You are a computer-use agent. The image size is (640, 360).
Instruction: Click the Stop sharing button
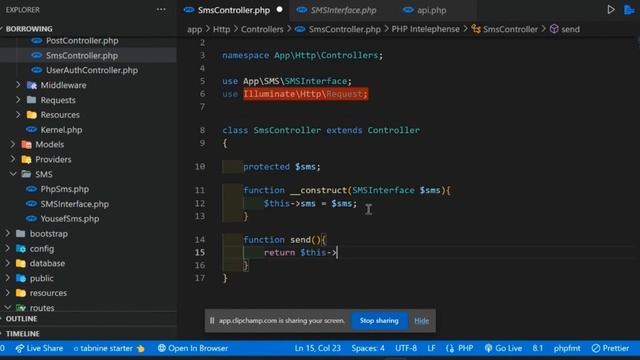(x=379, y=321)
